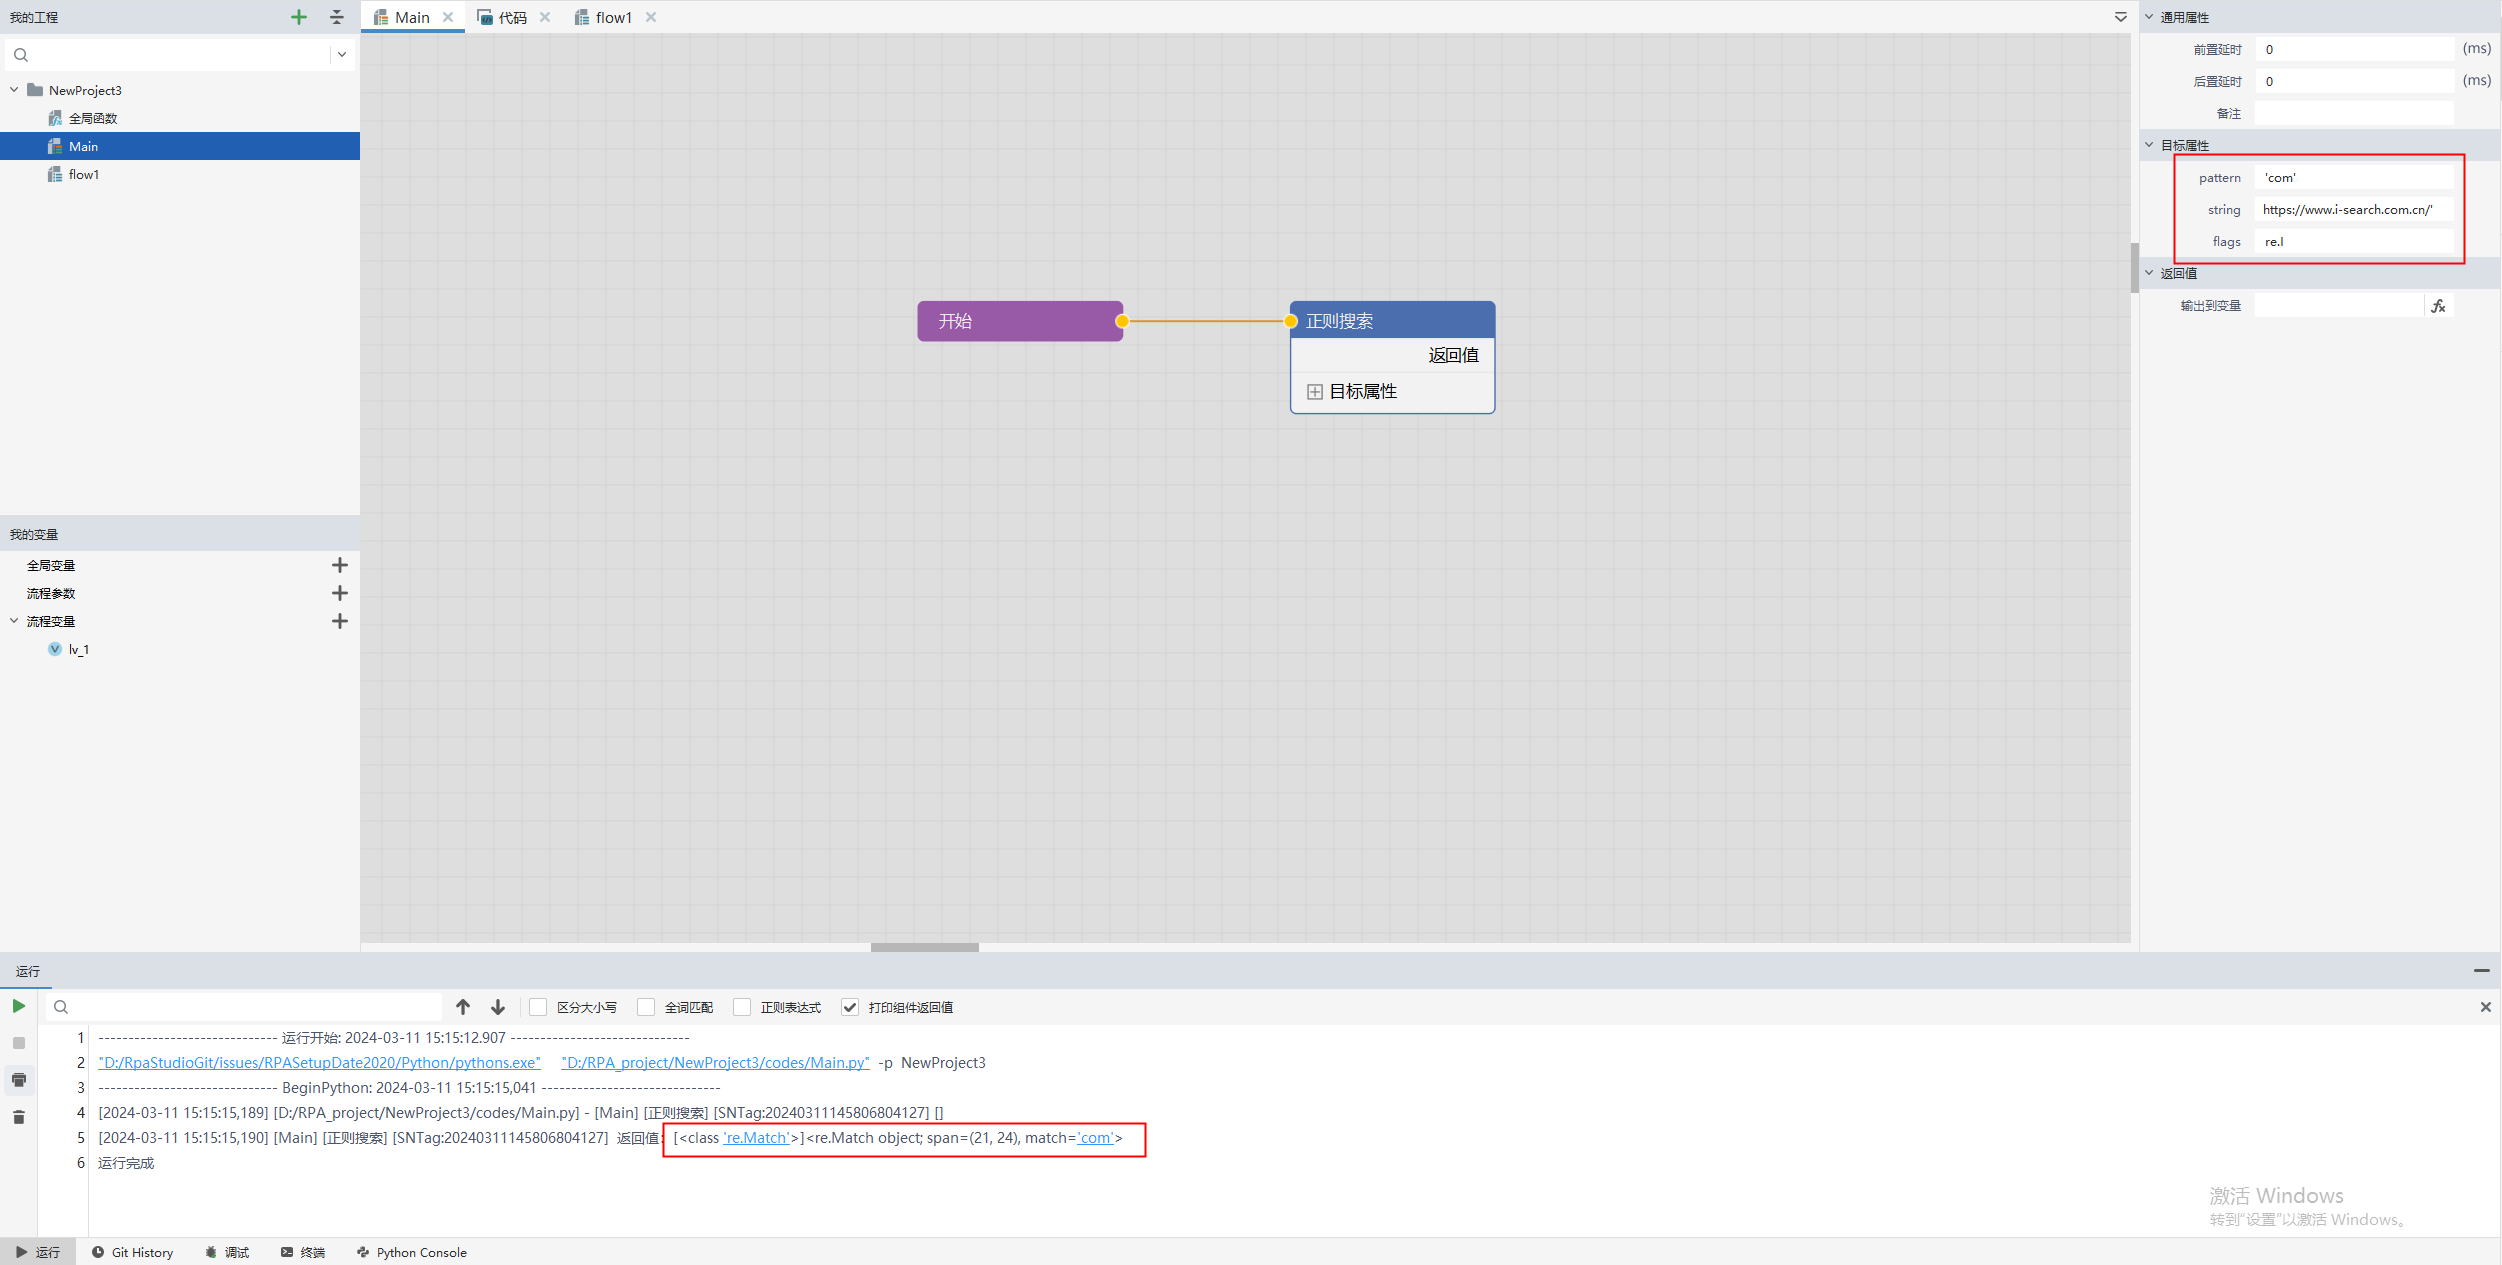Select the Main tab
This screenshot has height=1265, width=2502.
(408, 16)
